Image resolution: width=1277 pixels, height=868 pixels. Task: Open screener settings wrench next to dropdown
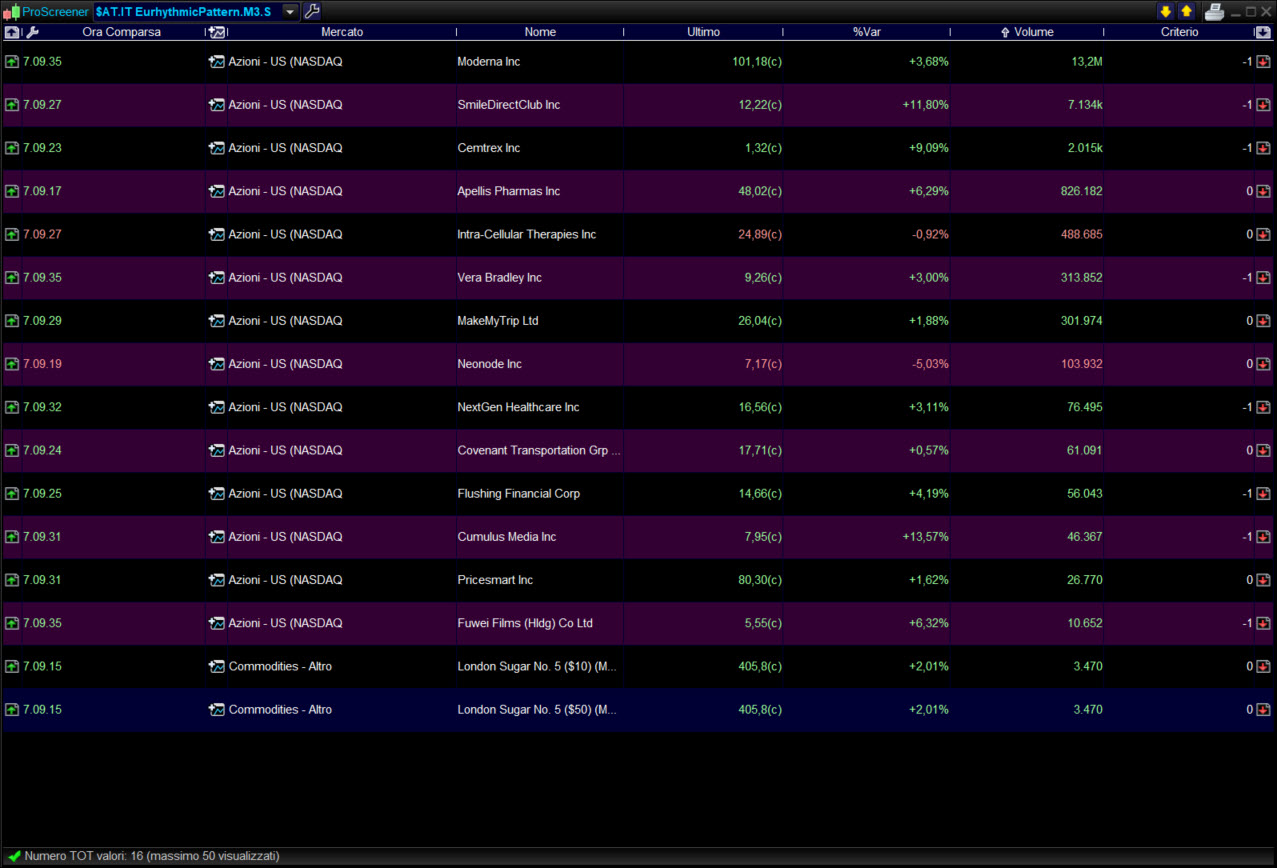point(311,12)
